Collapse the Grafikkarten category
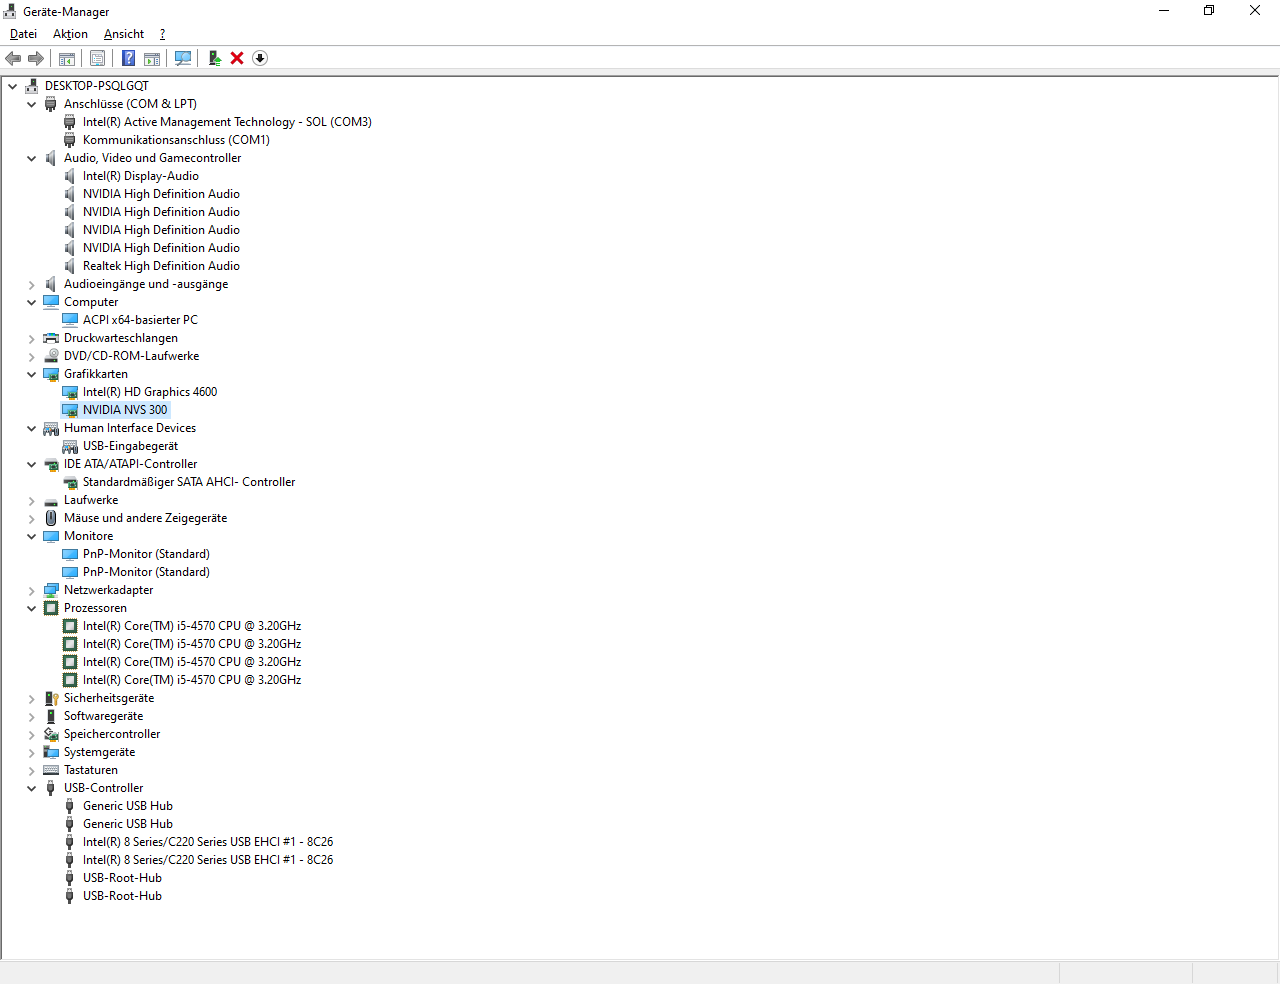Screen dimensions: 1280x984 (x=32, y=374)
